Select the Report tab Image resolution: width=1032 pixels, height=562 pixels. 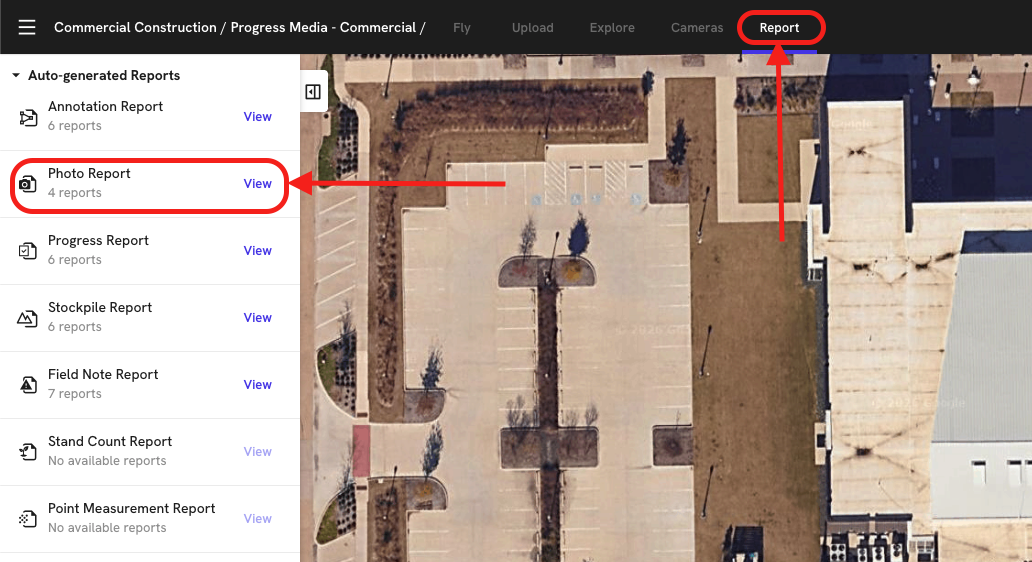coord(779,28)
